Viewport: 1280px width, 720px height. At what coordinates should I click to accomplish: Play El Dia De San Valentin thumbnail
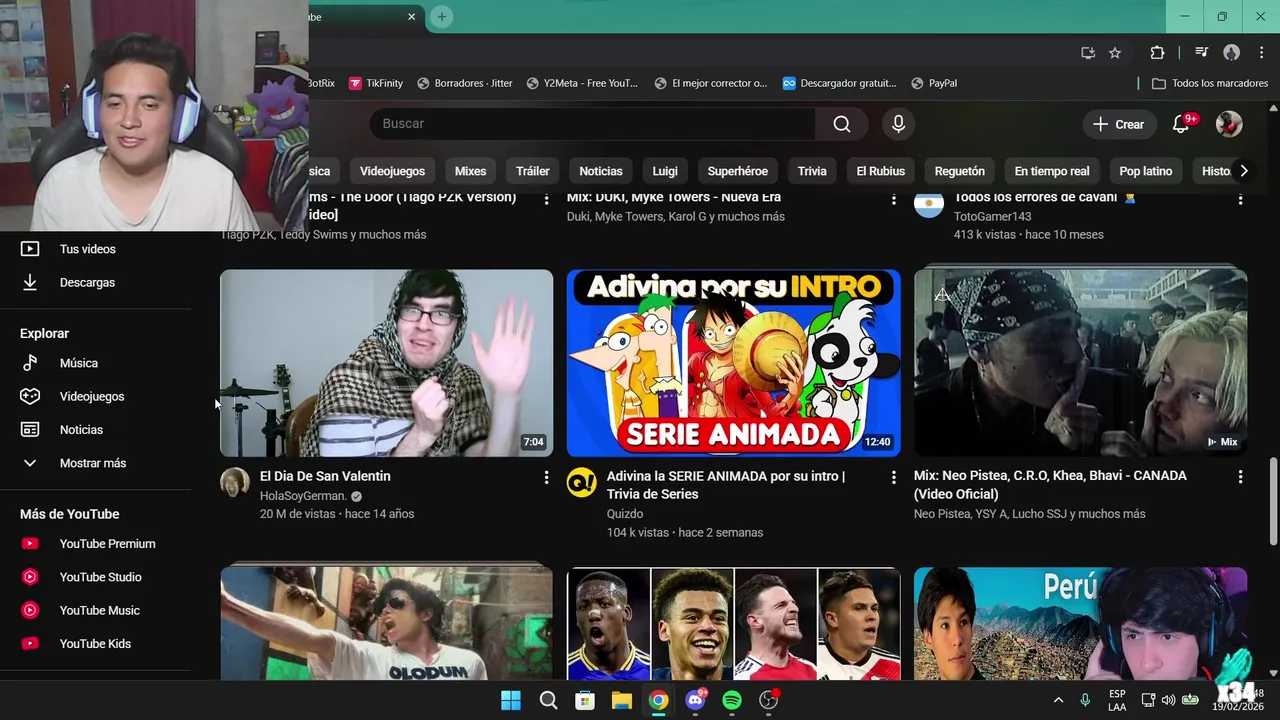[386, 363]
